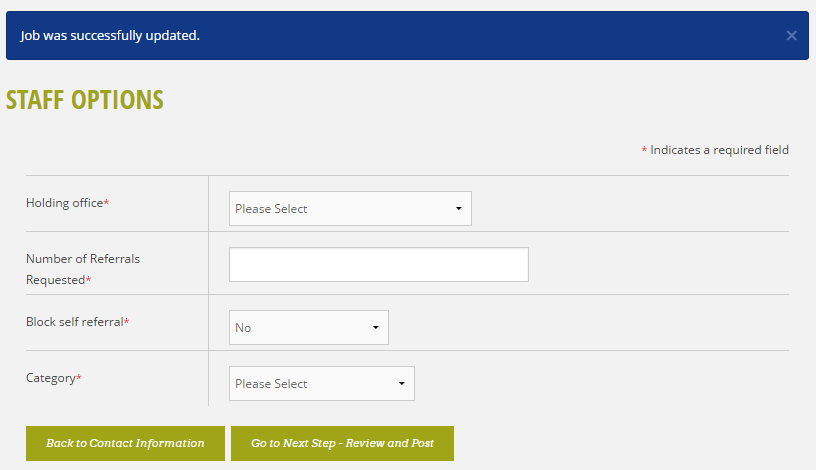Click the Category dropdown caret arrow
This screenshot has height=470, width=816.
click(x=402, y=384)
